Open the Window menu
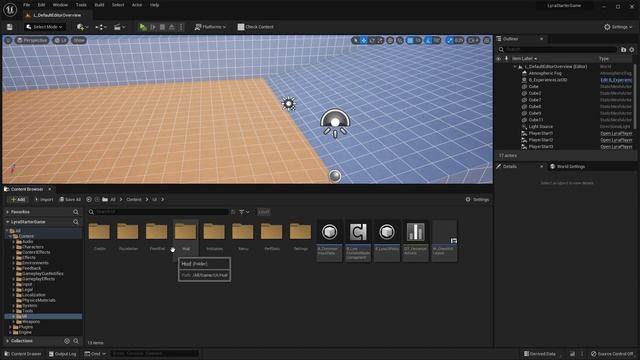Viewport: 640px width, 360px height. click(x=60, y=5)
